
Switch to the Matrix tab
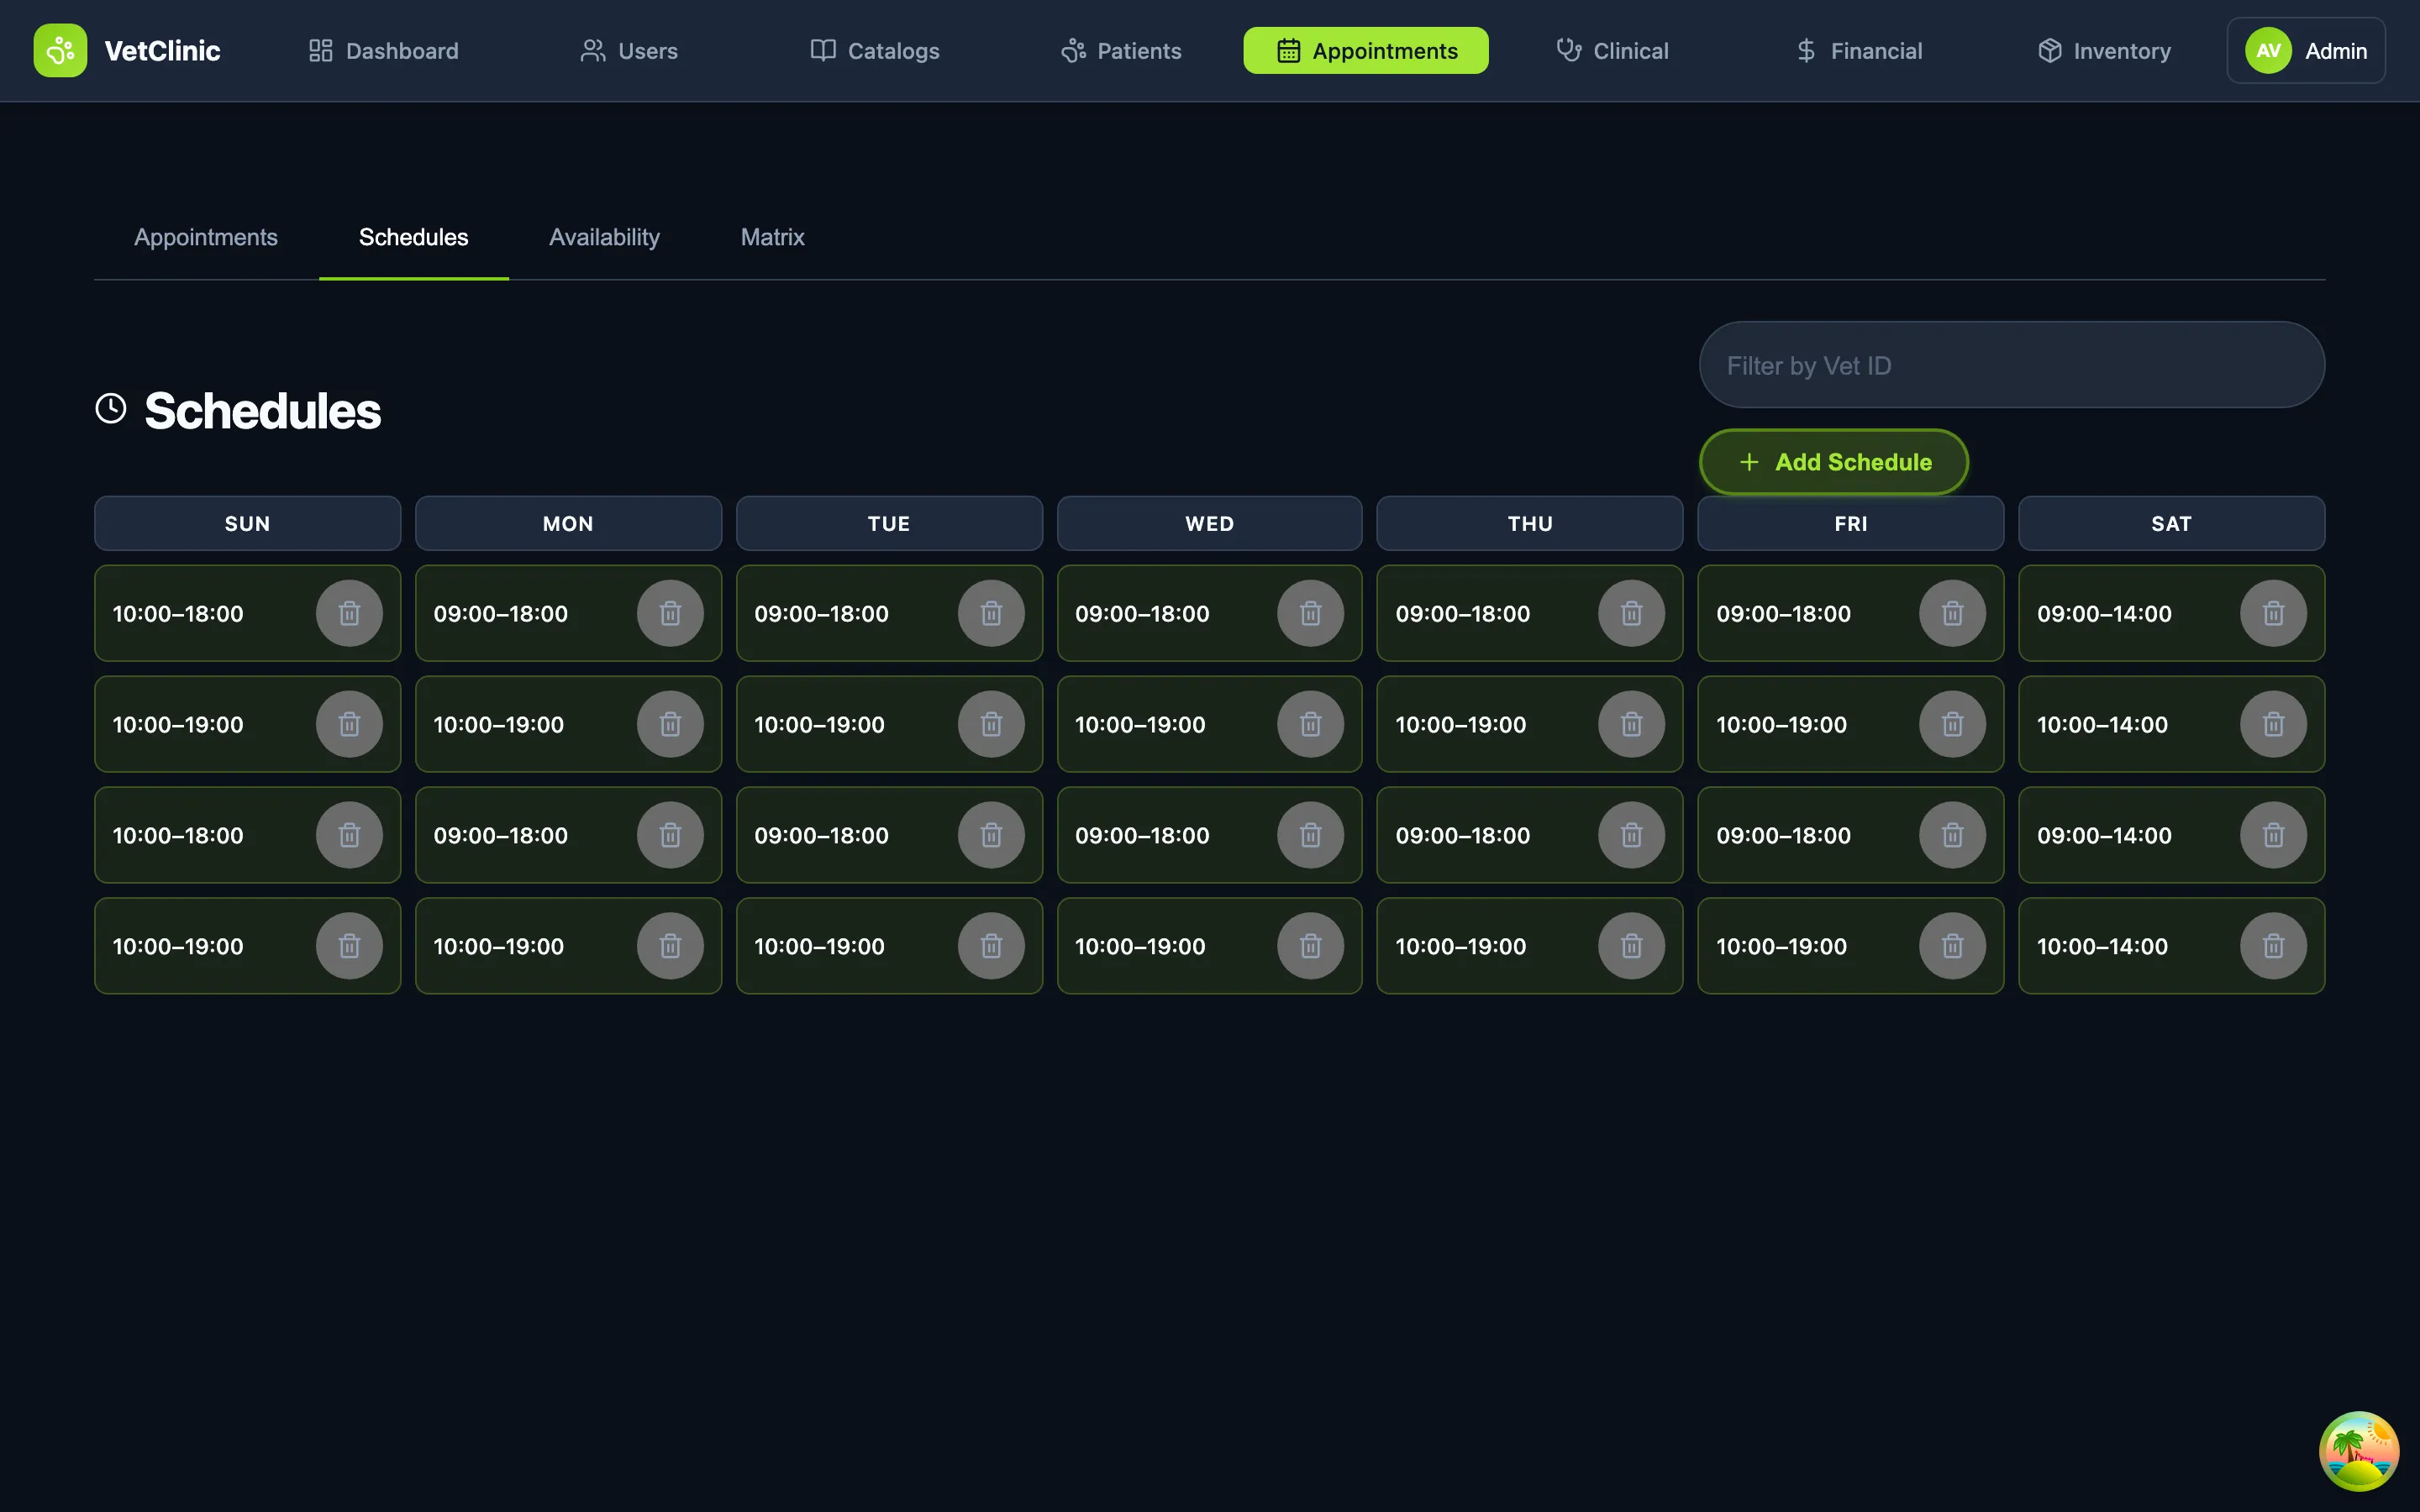[772, 237]
